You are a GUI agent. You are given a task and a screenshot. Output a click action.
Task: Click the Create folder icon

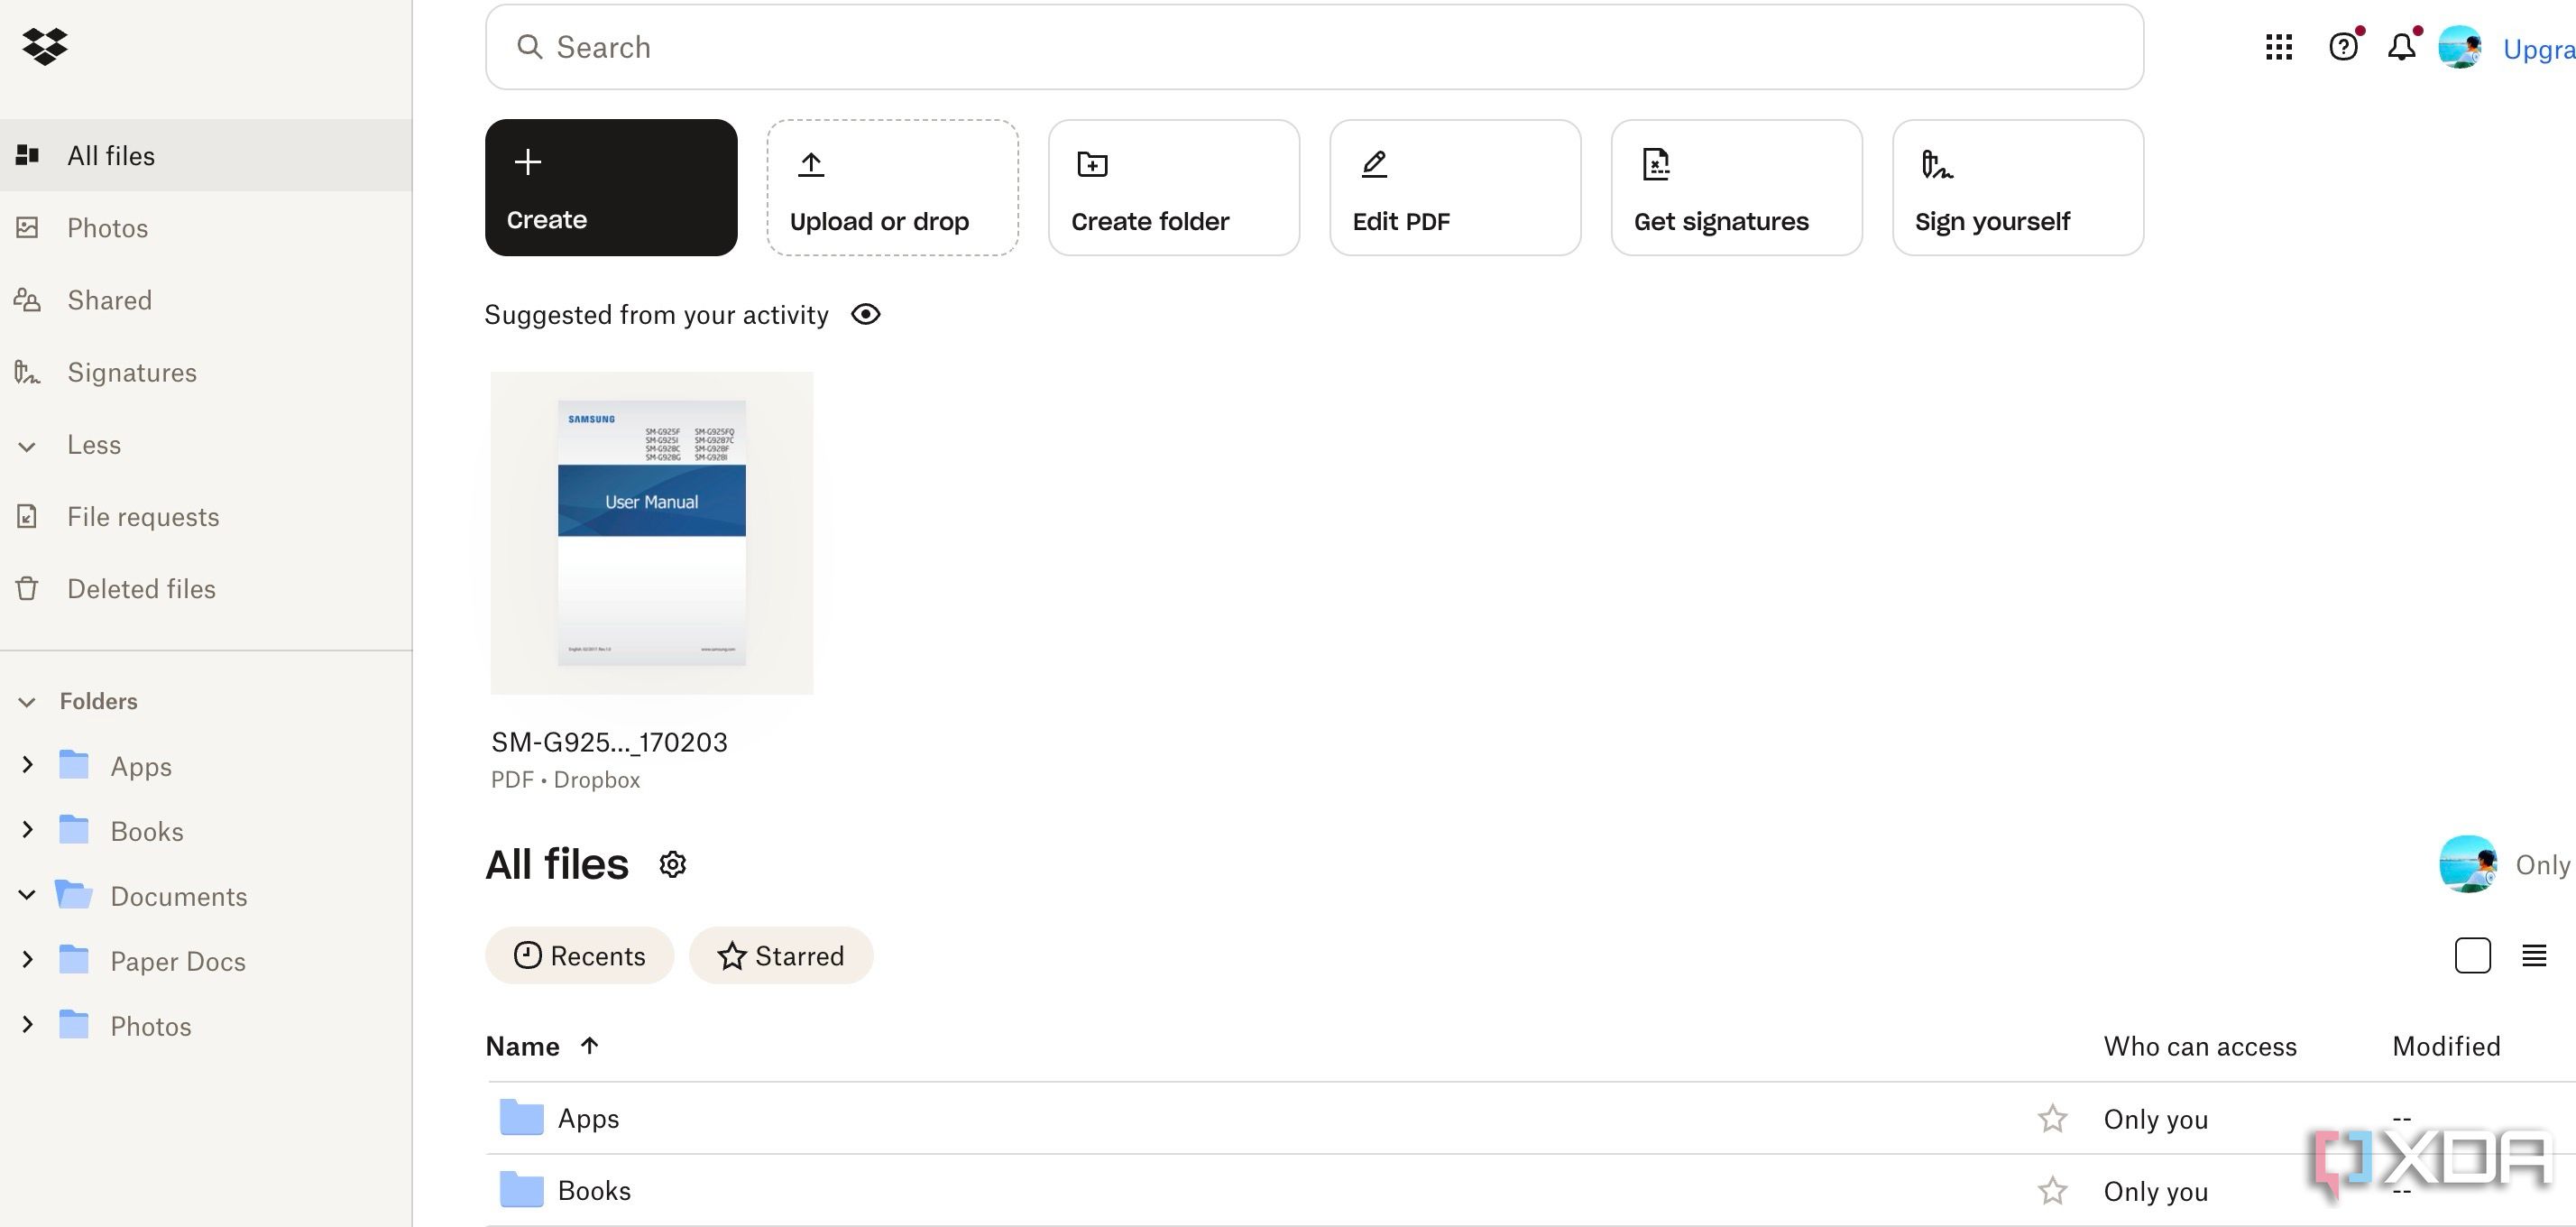coord(1090,162)
